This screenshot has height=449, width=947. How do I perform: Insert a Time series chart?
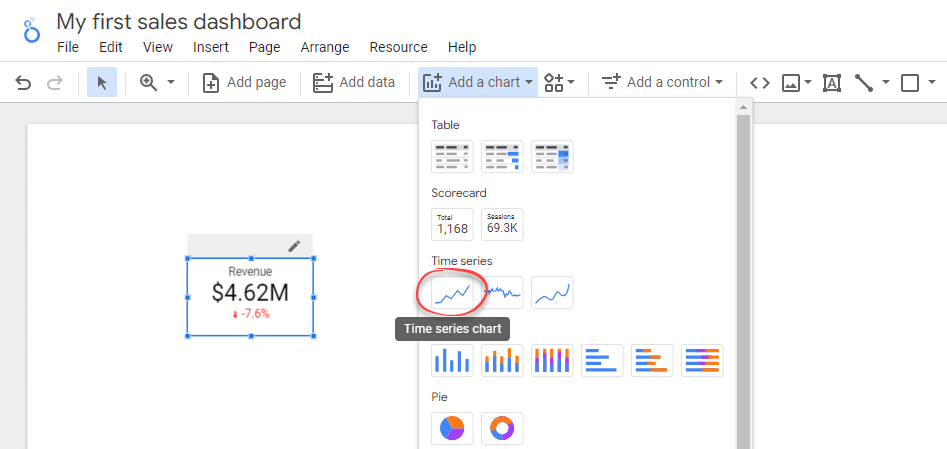coord(452,292)
